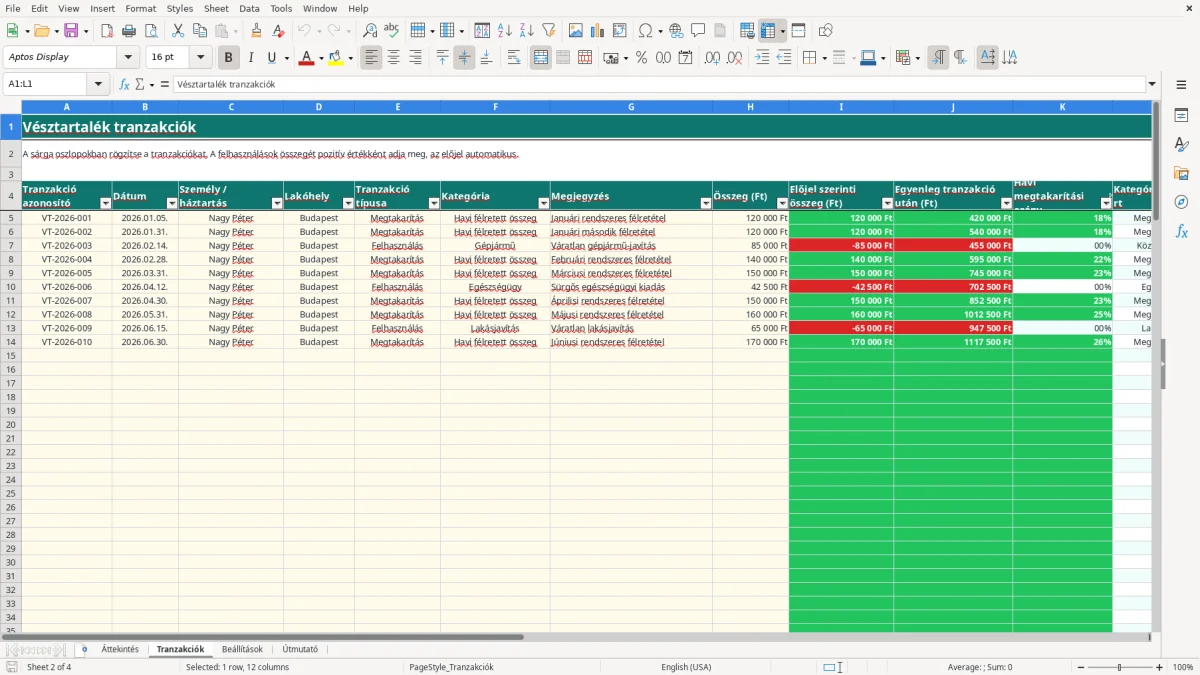This screenshot has height=675, width=1200.
Task: Insert a hyperlink
Action: pyautogui.click(x=676, y=31)
